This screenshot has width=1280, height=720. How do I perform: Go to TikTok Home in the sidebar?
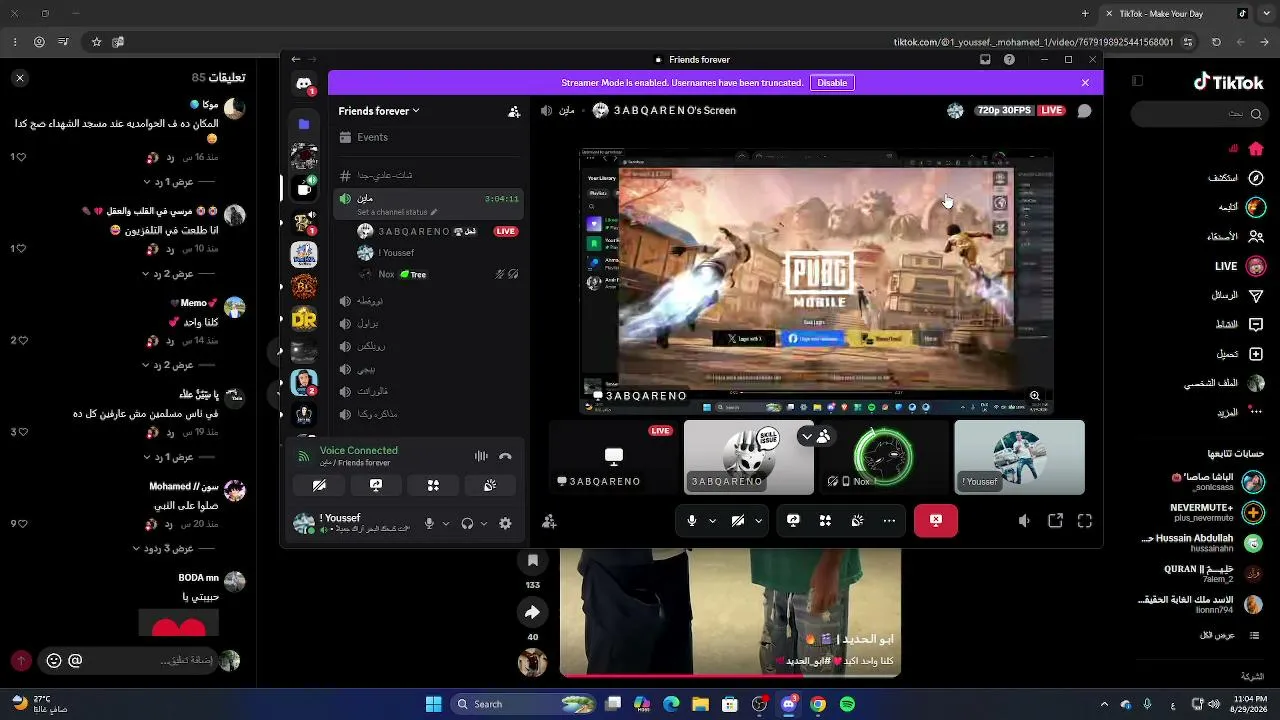1256,149
